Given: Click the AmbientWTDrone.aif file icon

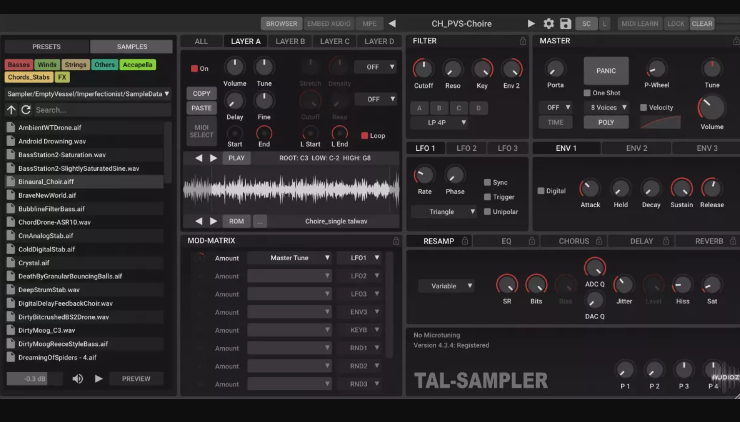Looking at the screenshot, I should (x=10, y=127).
